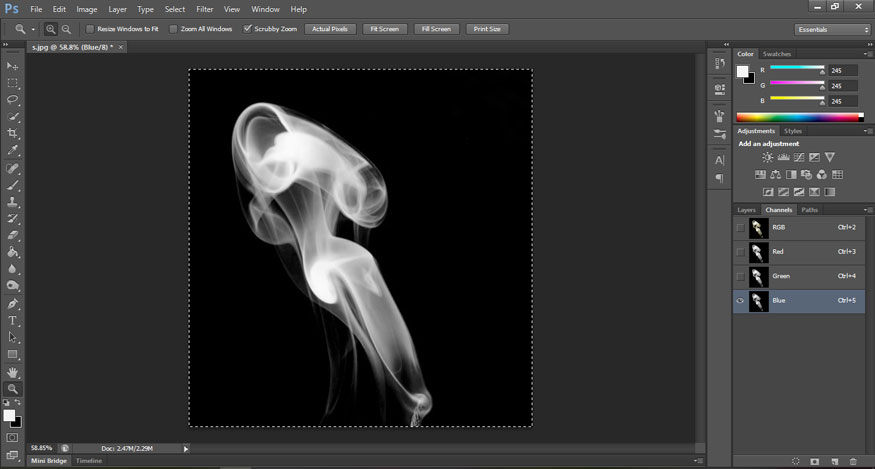Show the Red channel visibility
The width and height of the screenshot is (875, 469).
[740, 252]
